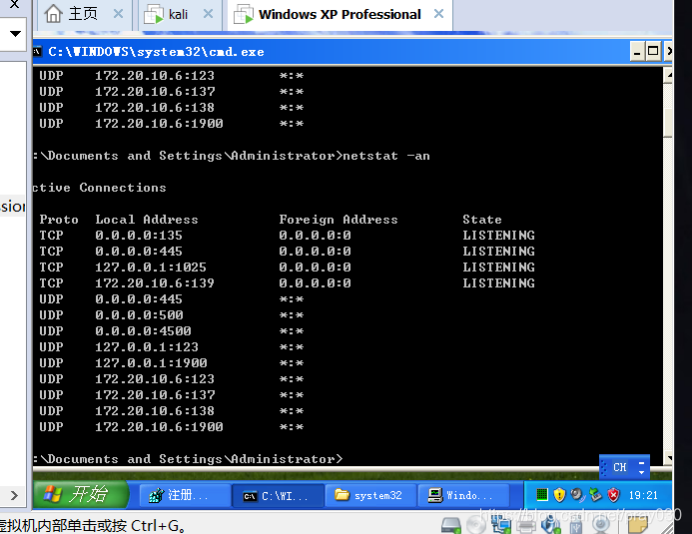Click the TCP 172.20.10.6:139 entry
The height and width of the screenshot is (534, 692).
click(287, 283)
